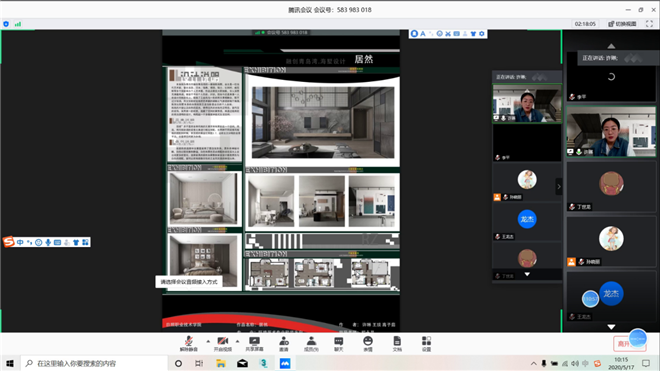Turn on camera with 开启视频

(x=223, y=344)
